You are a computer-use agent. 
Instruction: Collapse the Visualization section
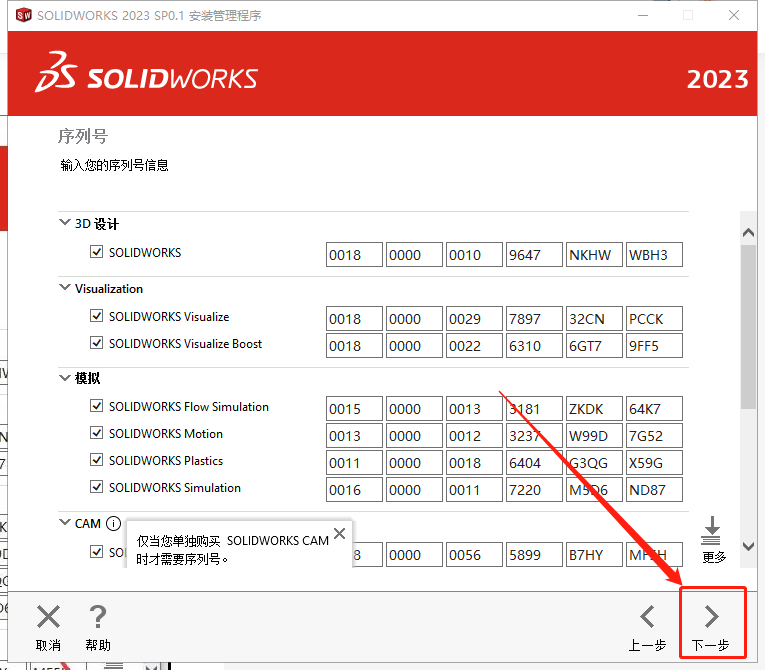coord(65,288)
